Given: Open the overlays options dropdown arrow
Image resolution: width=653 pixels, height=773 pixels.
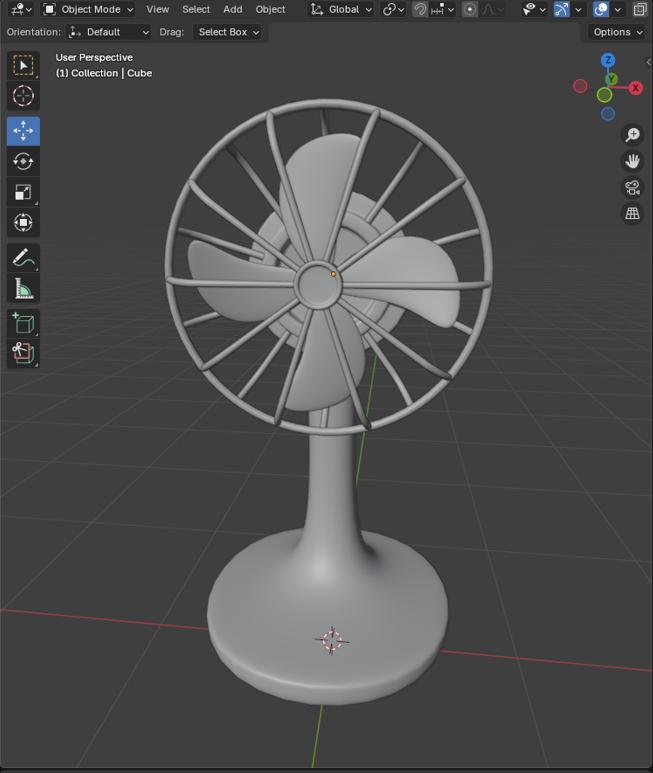Looking at the screenshot, I should click(617, 9).
